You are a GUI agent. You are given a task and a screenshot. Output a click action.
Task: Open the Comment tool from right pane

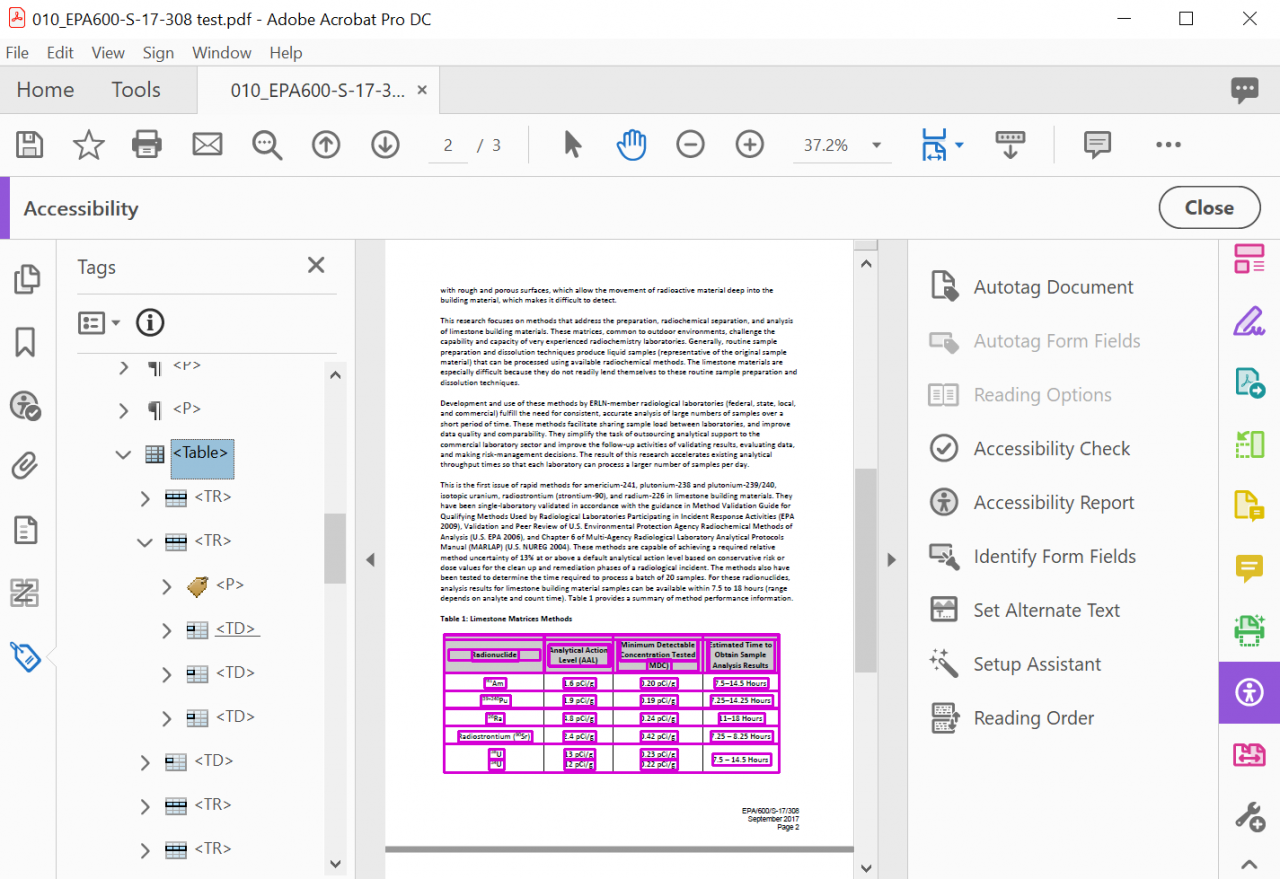[1249, 568]
